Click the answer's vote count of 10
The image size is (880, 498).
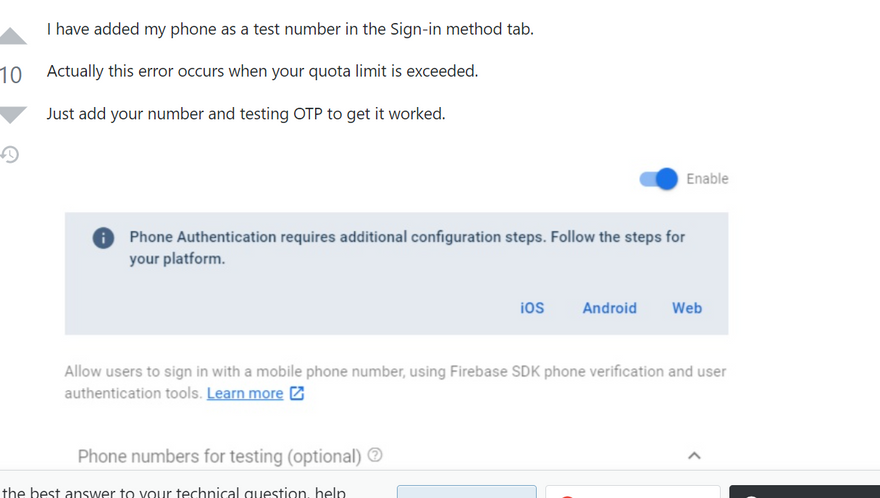coord(11,75)
